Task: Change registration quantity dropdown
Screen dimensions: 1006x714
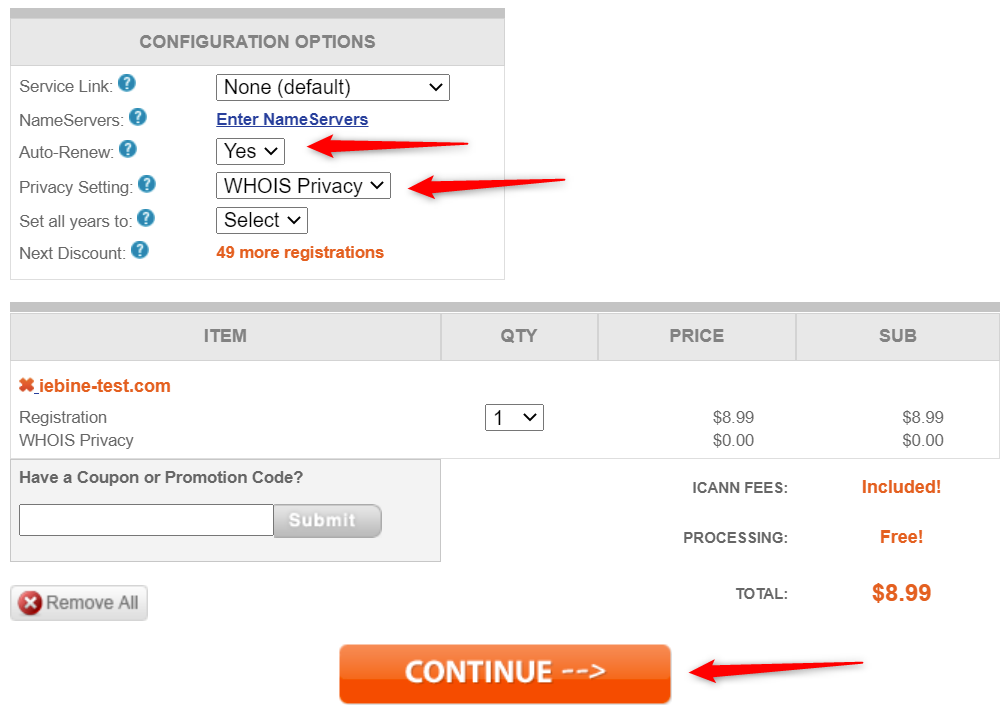Action: (x=514, y=418)
